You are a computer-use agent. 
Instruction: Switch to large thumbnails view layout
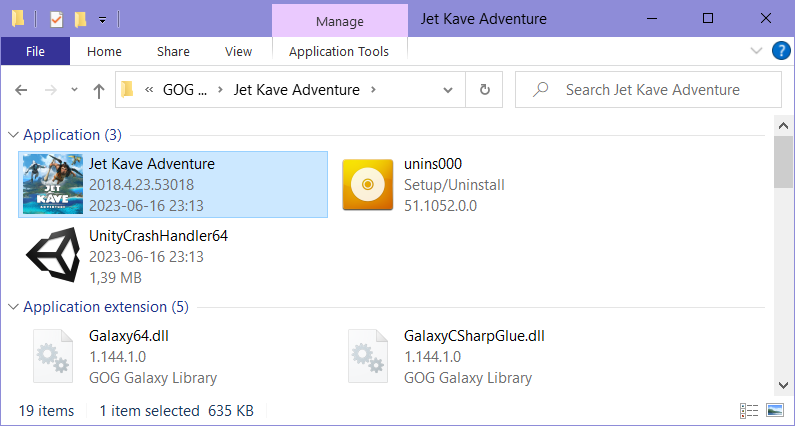775,410
